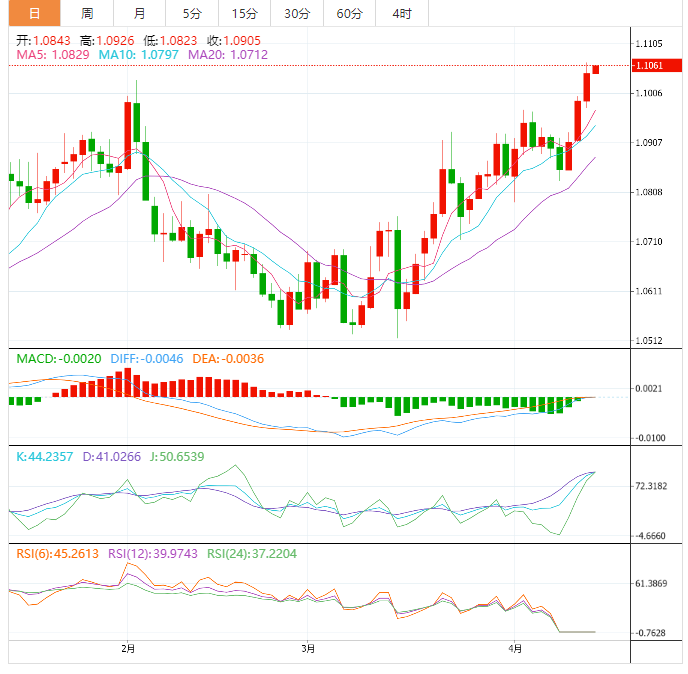Select the 60分 timeframe tab
The image size is (688, 674).
pyautogui.click(x=349, y=13)
